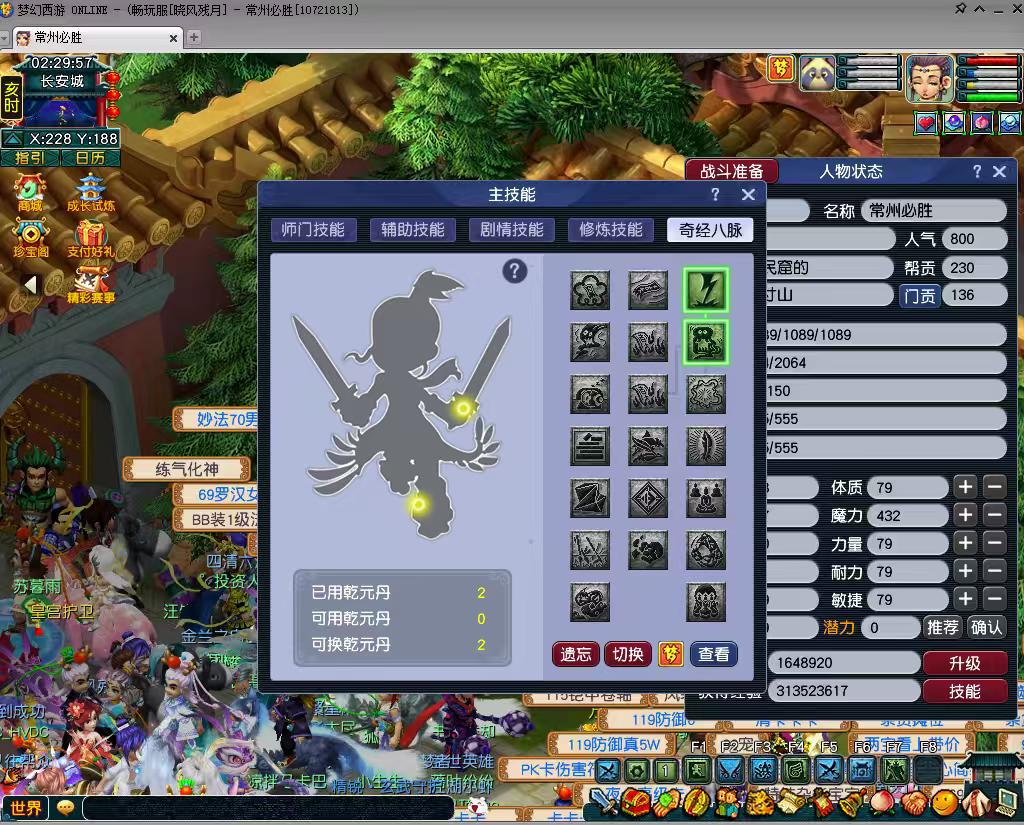Select the text lines tablet meridian icon

590,446
